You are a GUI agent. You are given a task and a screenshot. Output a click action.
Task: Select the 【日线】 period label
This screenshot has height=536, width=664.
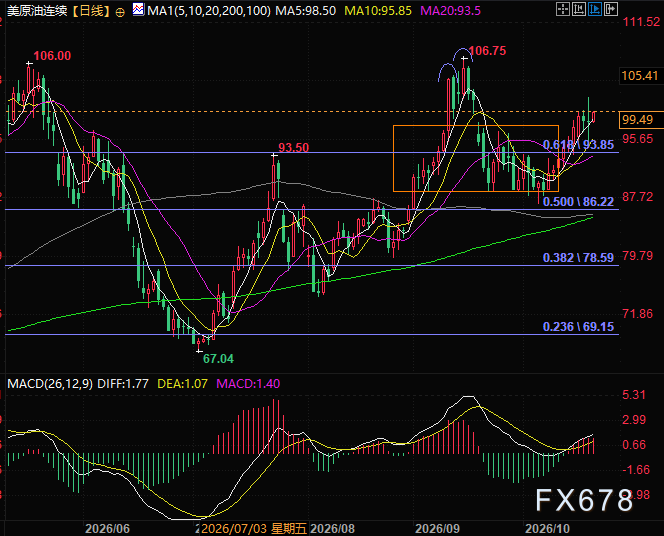pyautogui.click(x=91, y=11)
